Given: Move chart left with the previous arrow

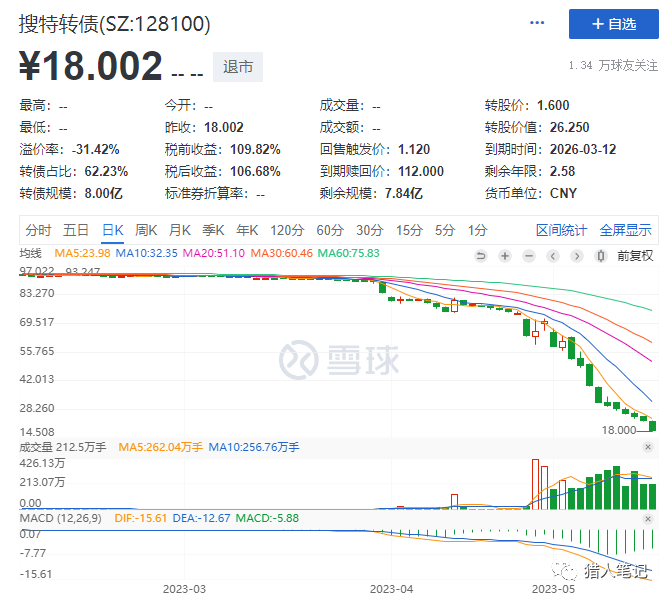Looking at the screenshot, I should [553, 256].
